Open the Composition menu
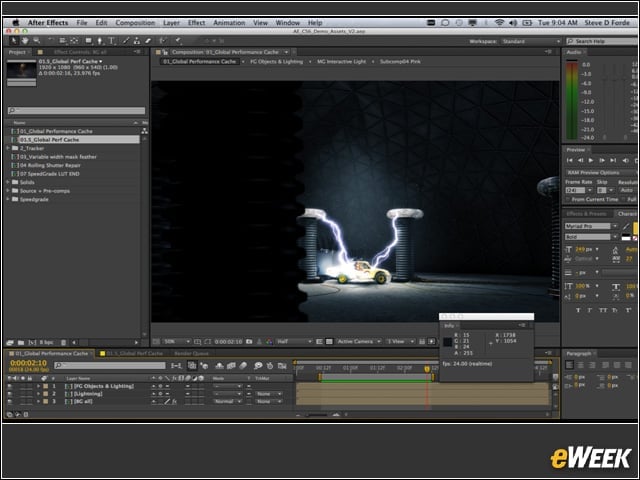 click(135, 23)
